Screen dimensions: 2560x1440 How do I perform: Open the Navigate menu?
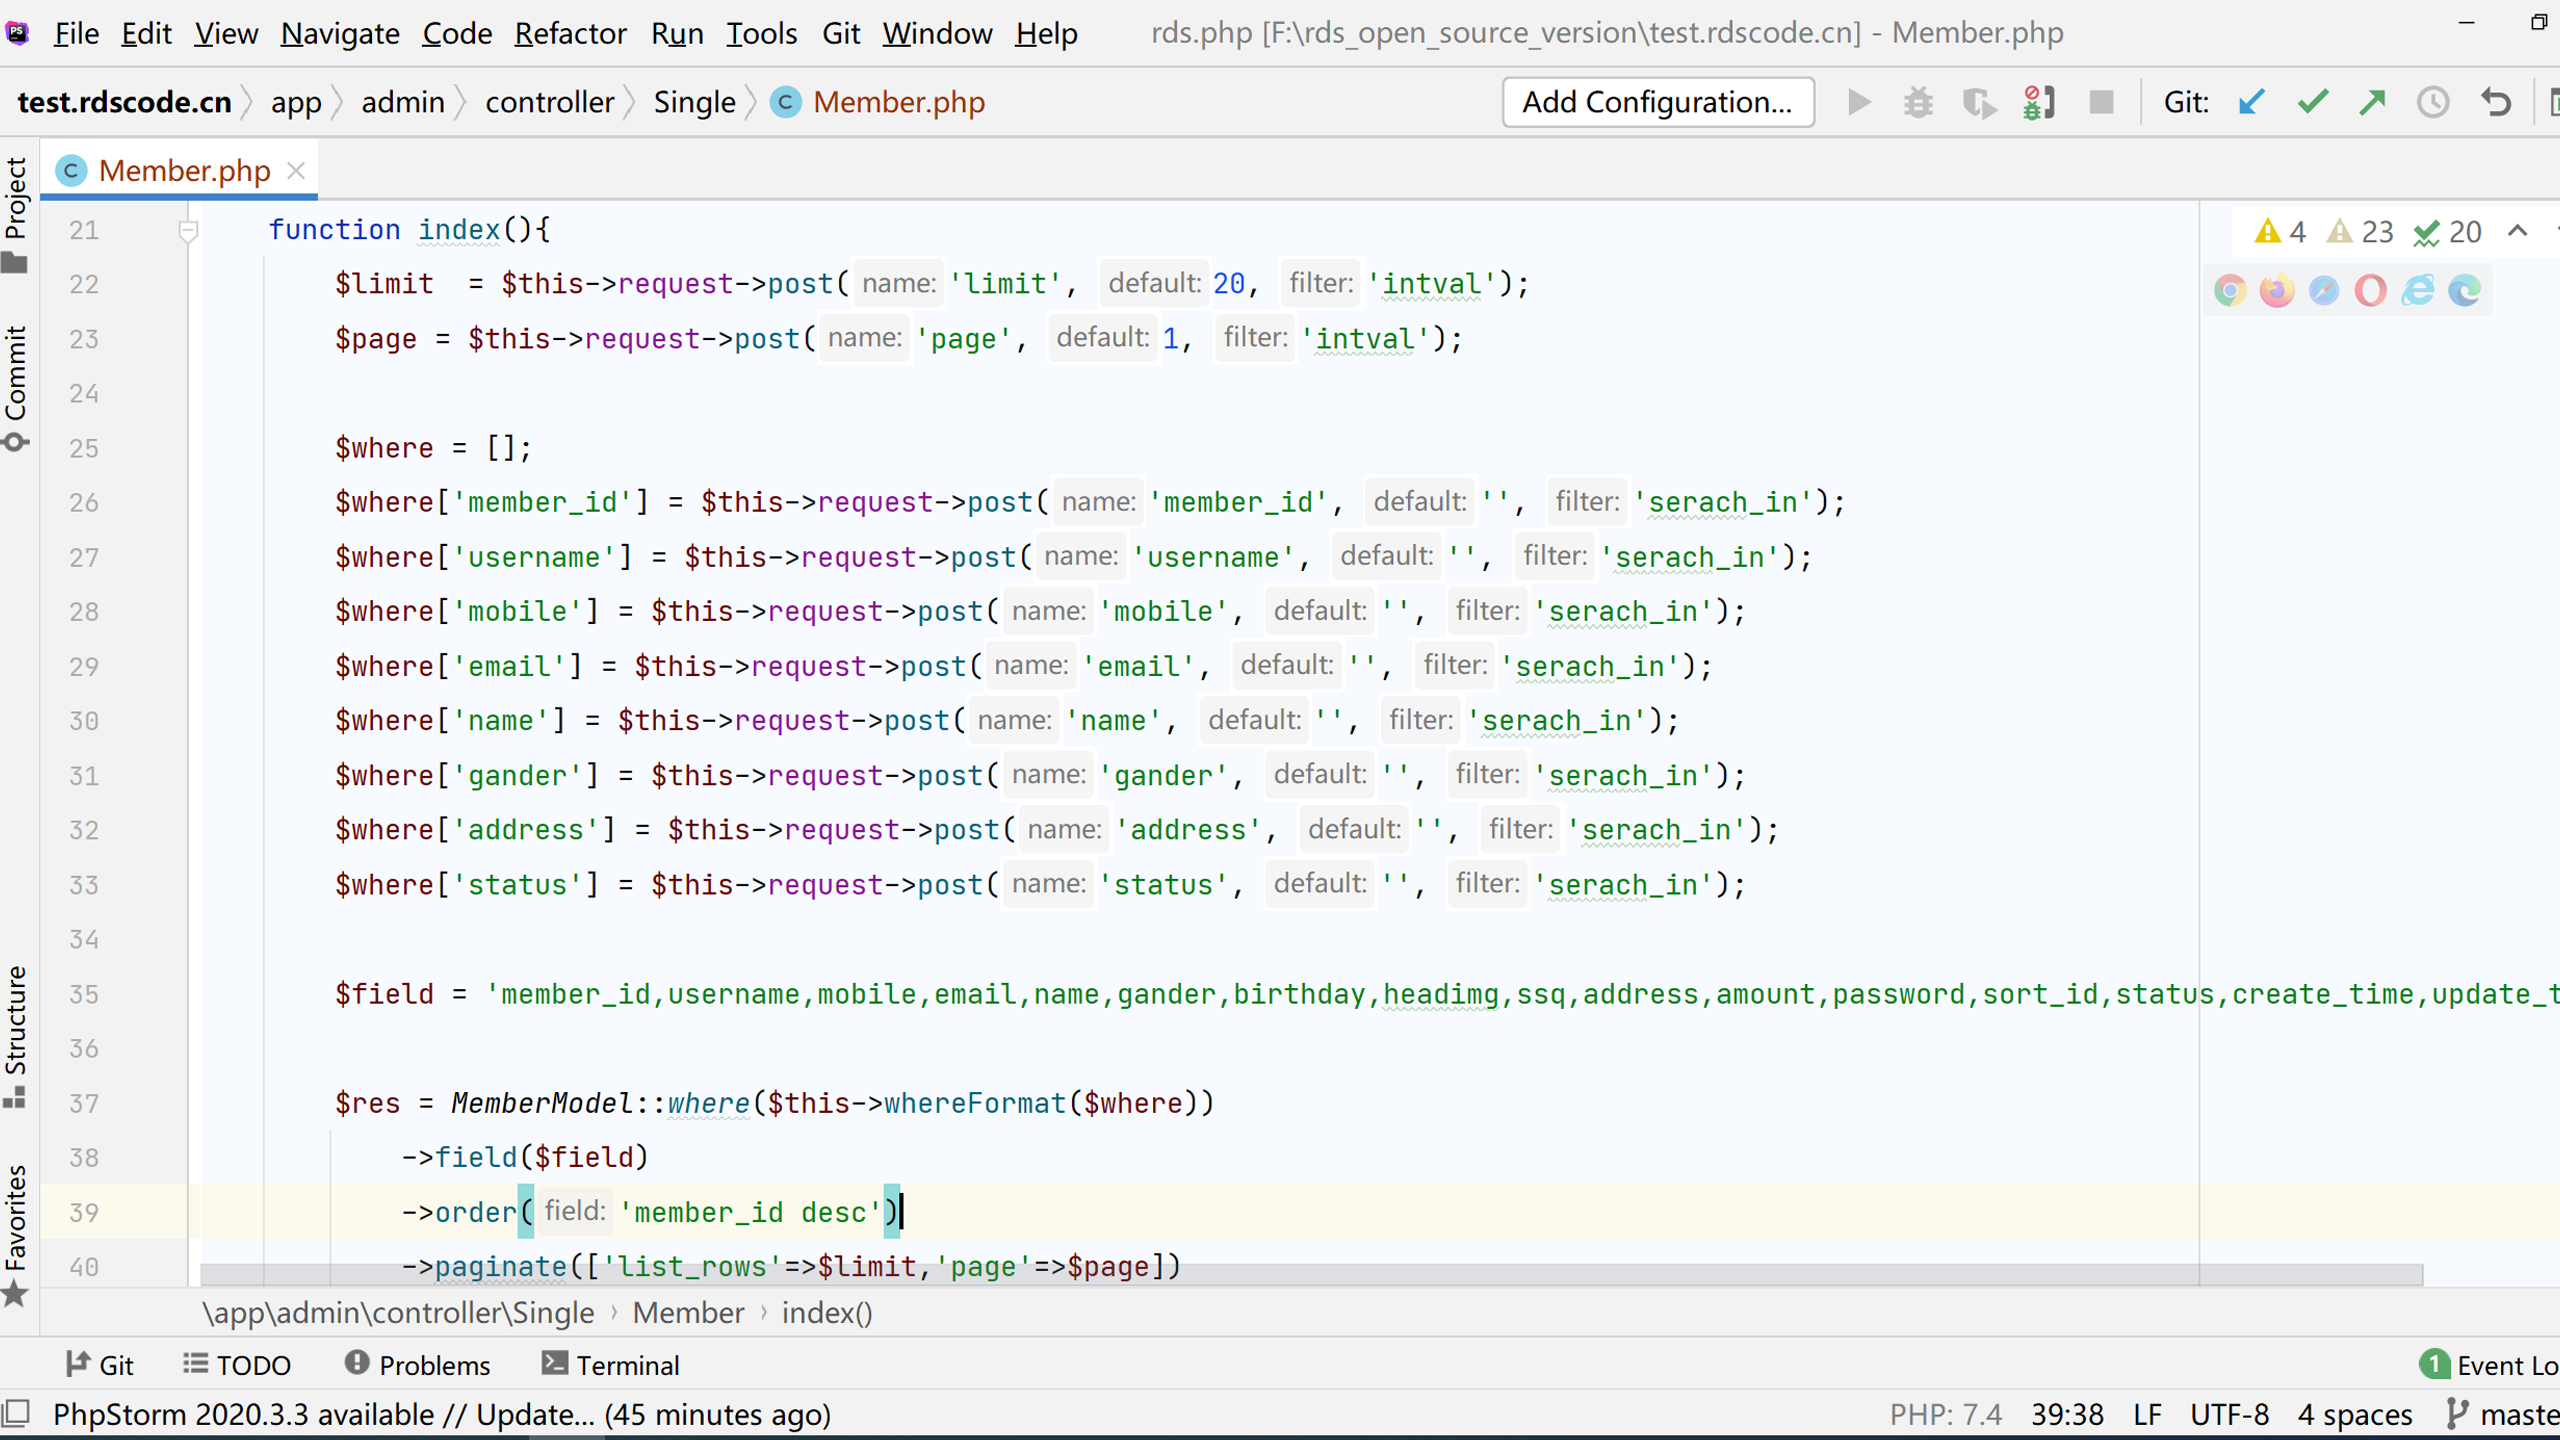[340, 33]
